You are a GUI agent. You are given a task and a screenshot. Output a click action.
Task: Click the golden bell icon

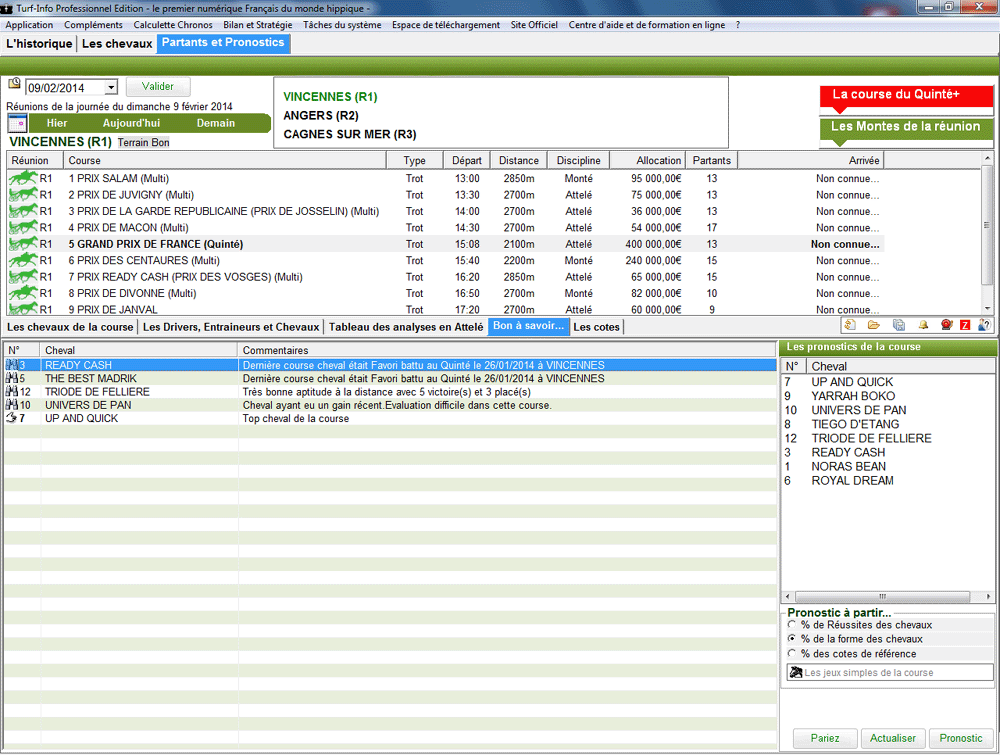923,325
